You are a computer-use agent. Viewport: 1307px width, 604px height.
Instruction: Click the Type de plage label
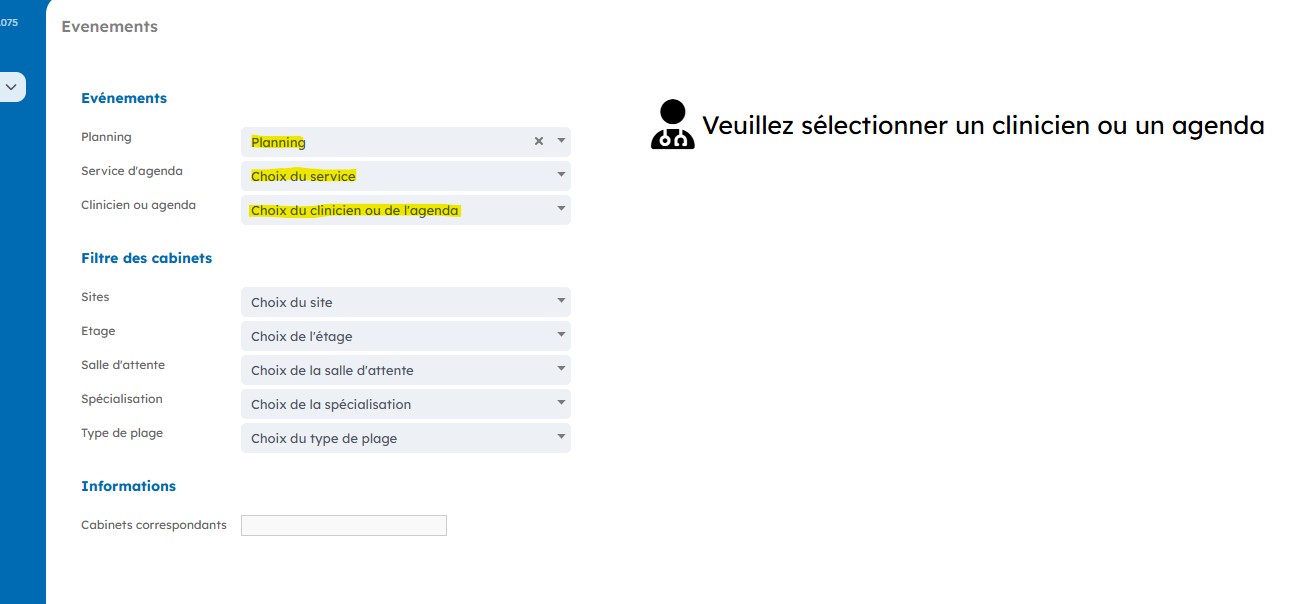tap(122, 433)
